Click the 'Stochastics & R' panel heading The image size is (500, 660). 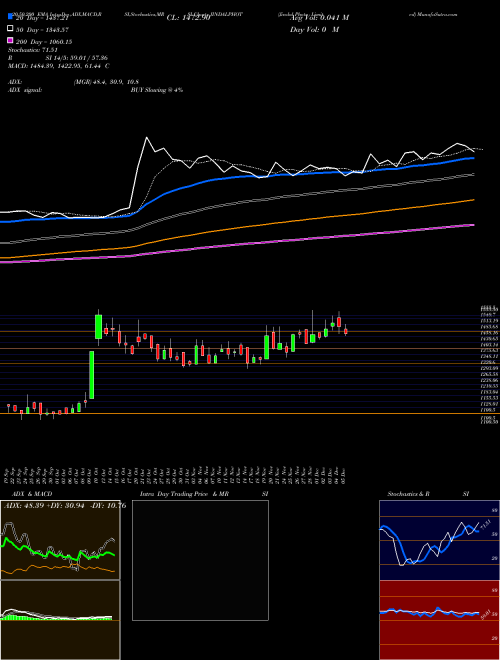(x=408, y=494)
